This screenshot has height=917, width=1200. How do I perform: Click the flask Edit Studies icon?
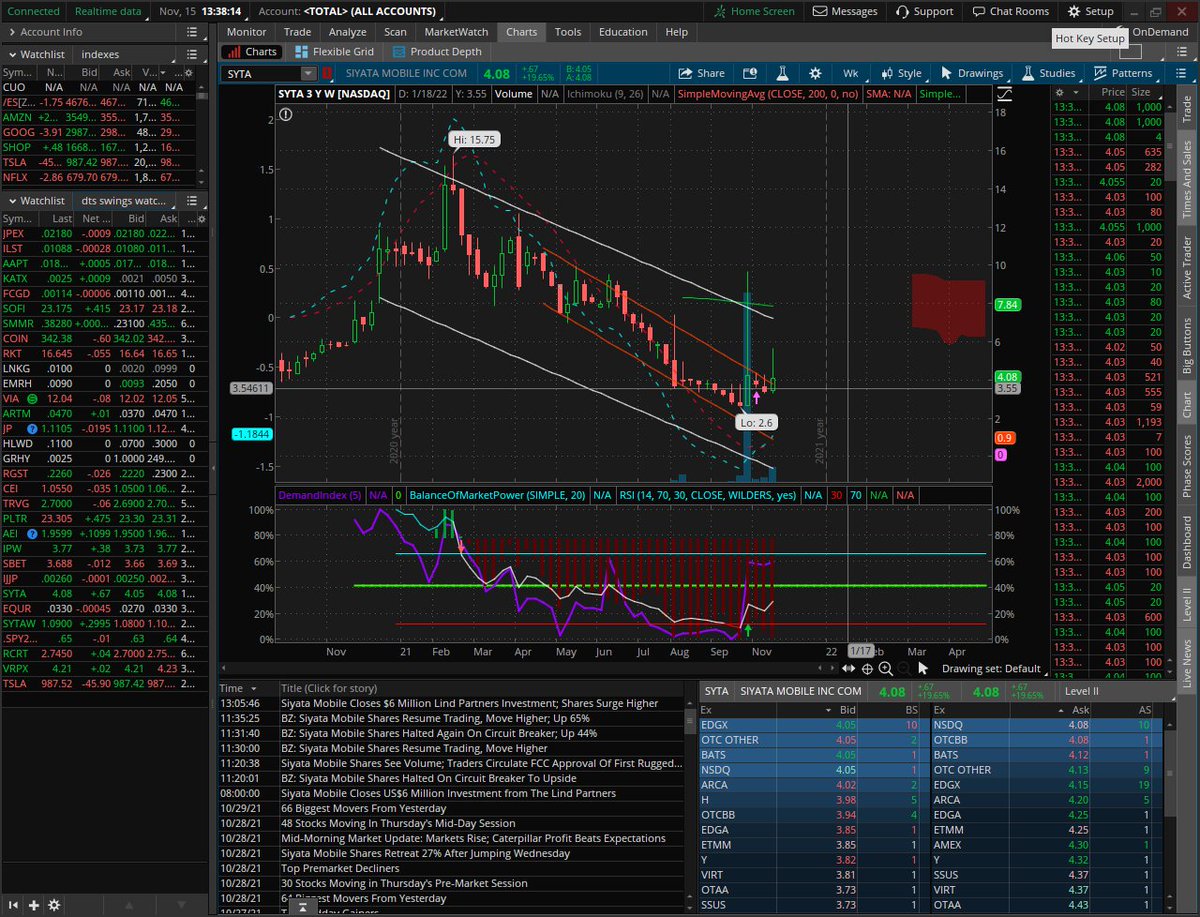783,73
